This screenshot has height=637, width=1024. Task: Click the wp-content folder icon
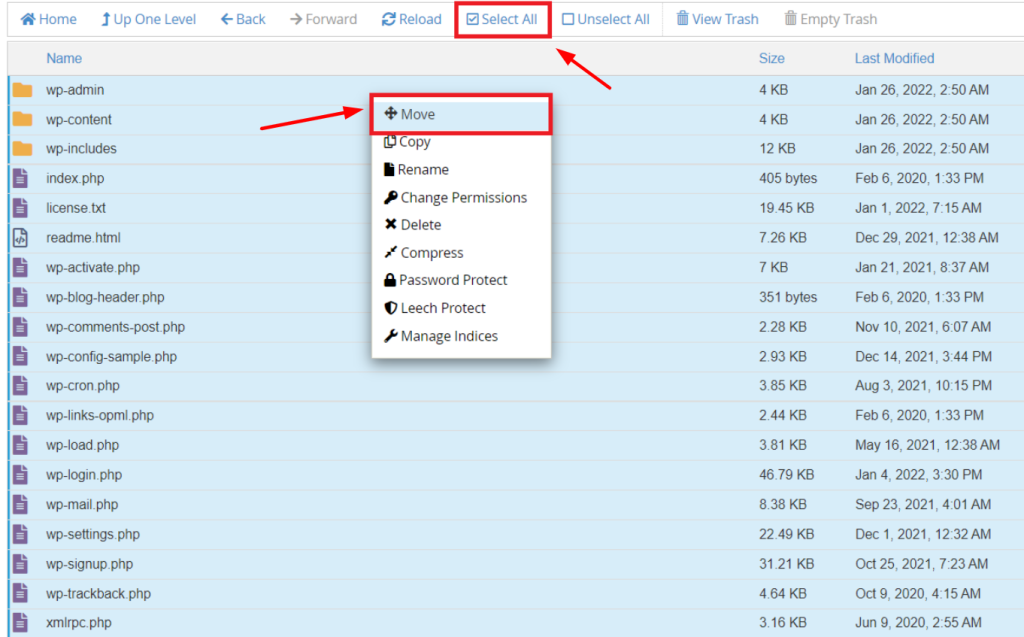click(21, 119)
